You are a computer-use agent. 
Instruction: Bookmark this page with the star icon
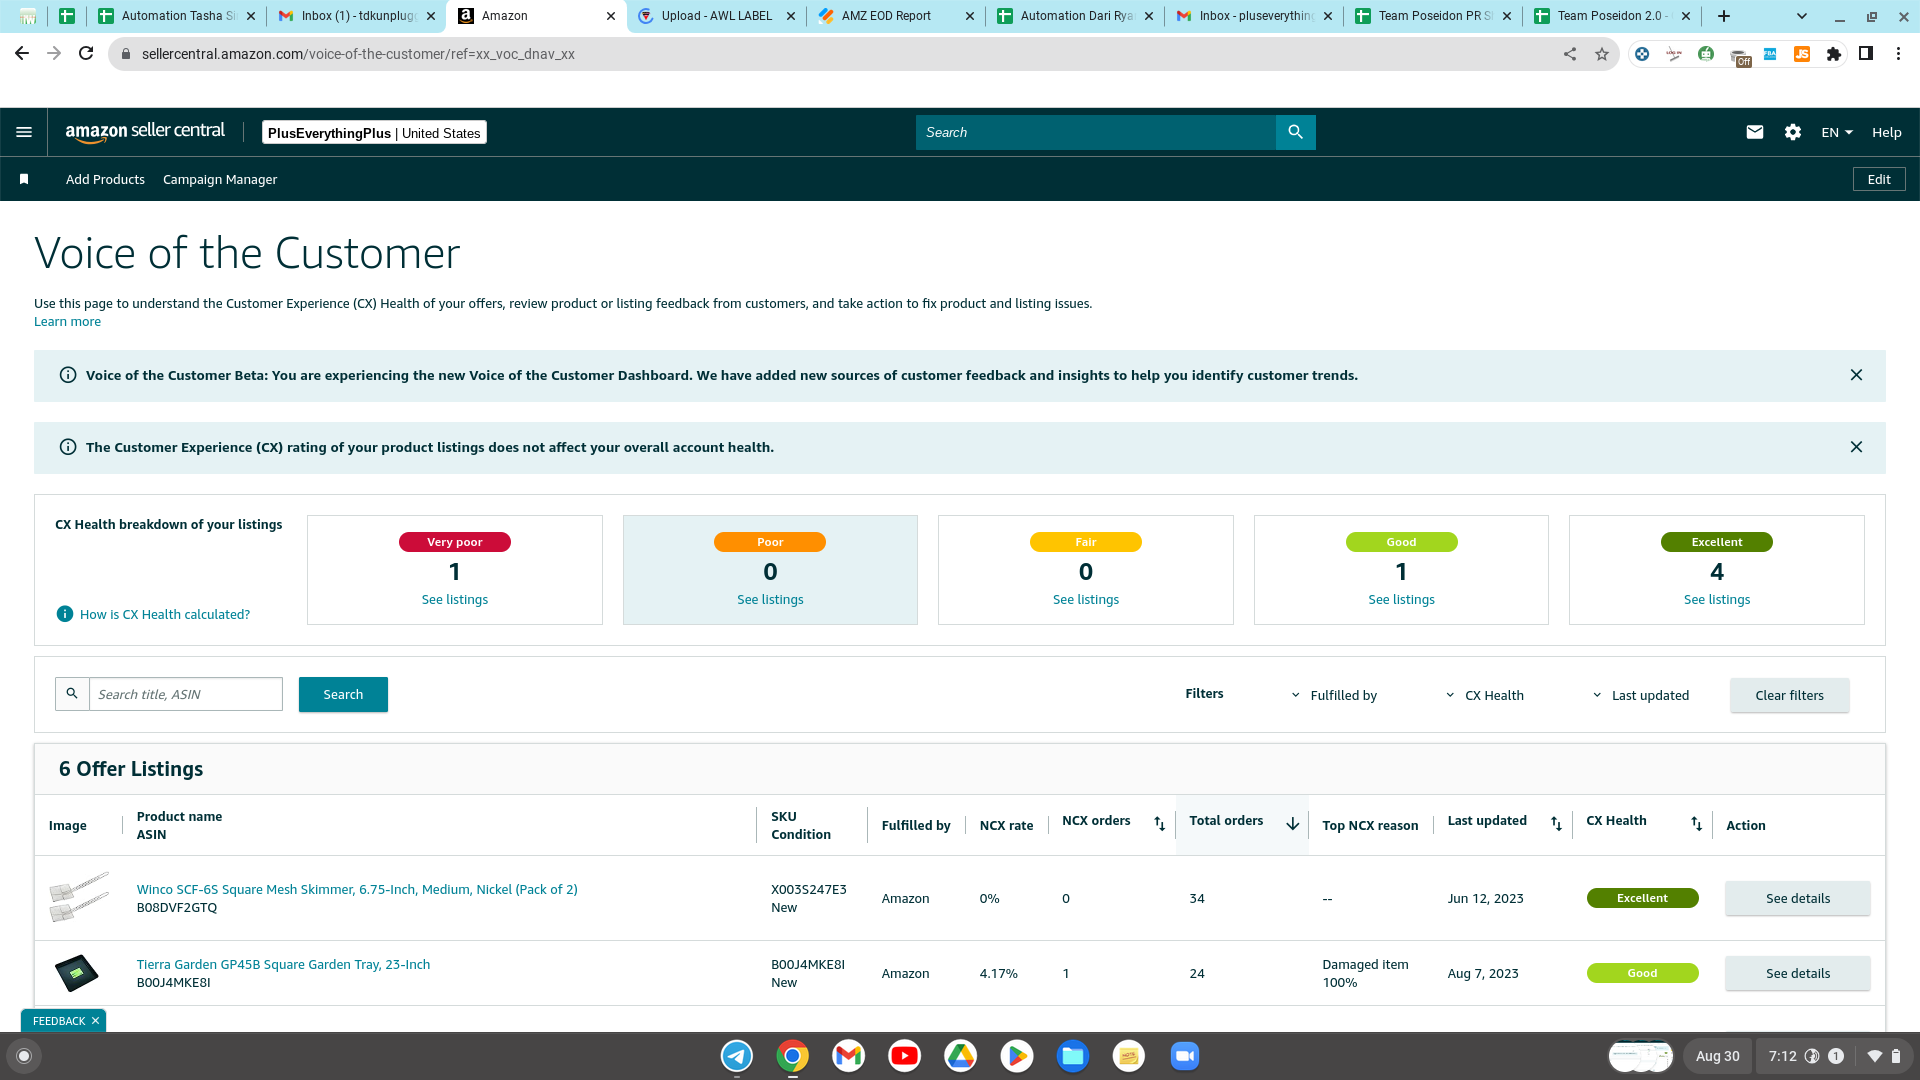coord(1602,54)
